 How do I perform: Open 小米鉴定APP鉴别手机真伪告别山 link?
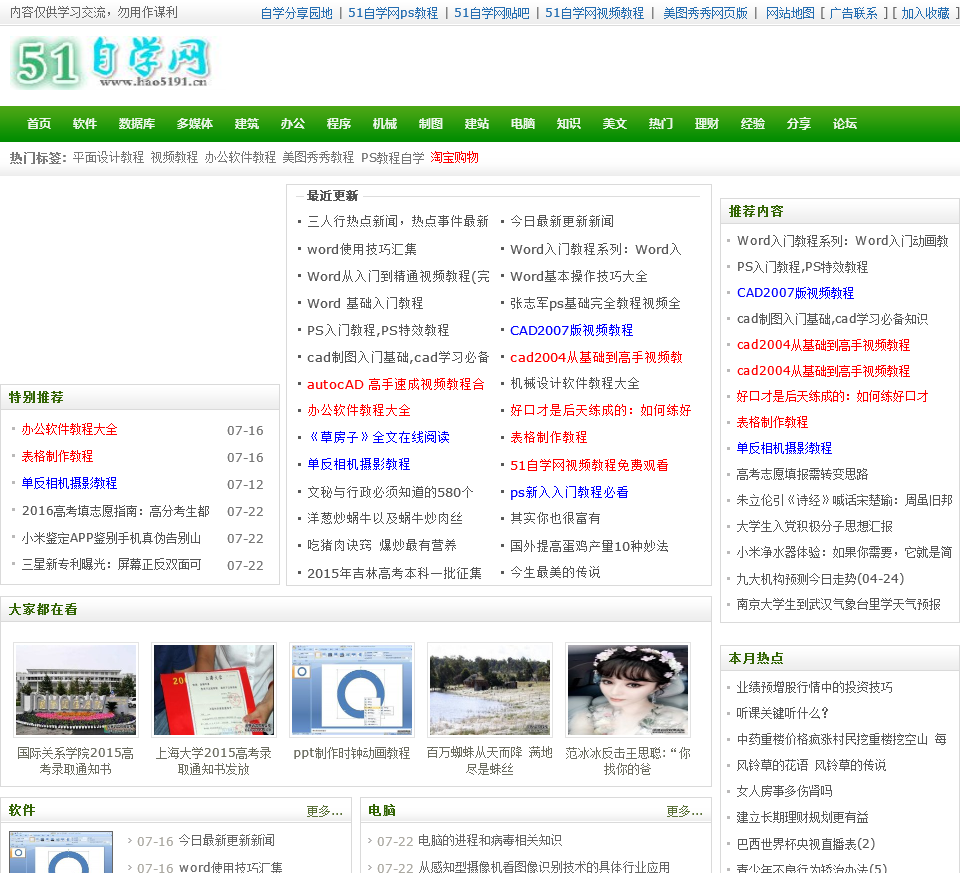[111, 538]
